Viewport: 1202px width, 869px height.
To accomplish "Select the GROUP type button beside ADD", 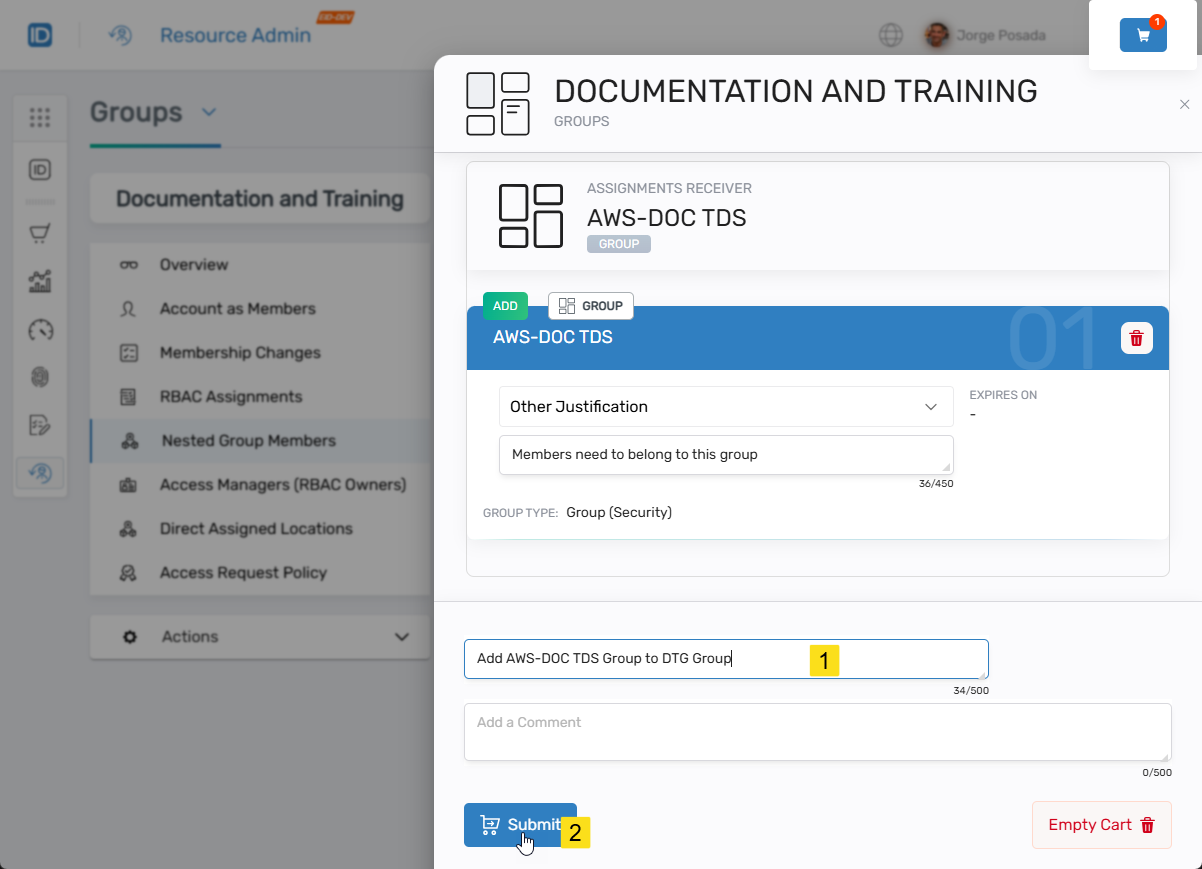I will tap(590, 306).
